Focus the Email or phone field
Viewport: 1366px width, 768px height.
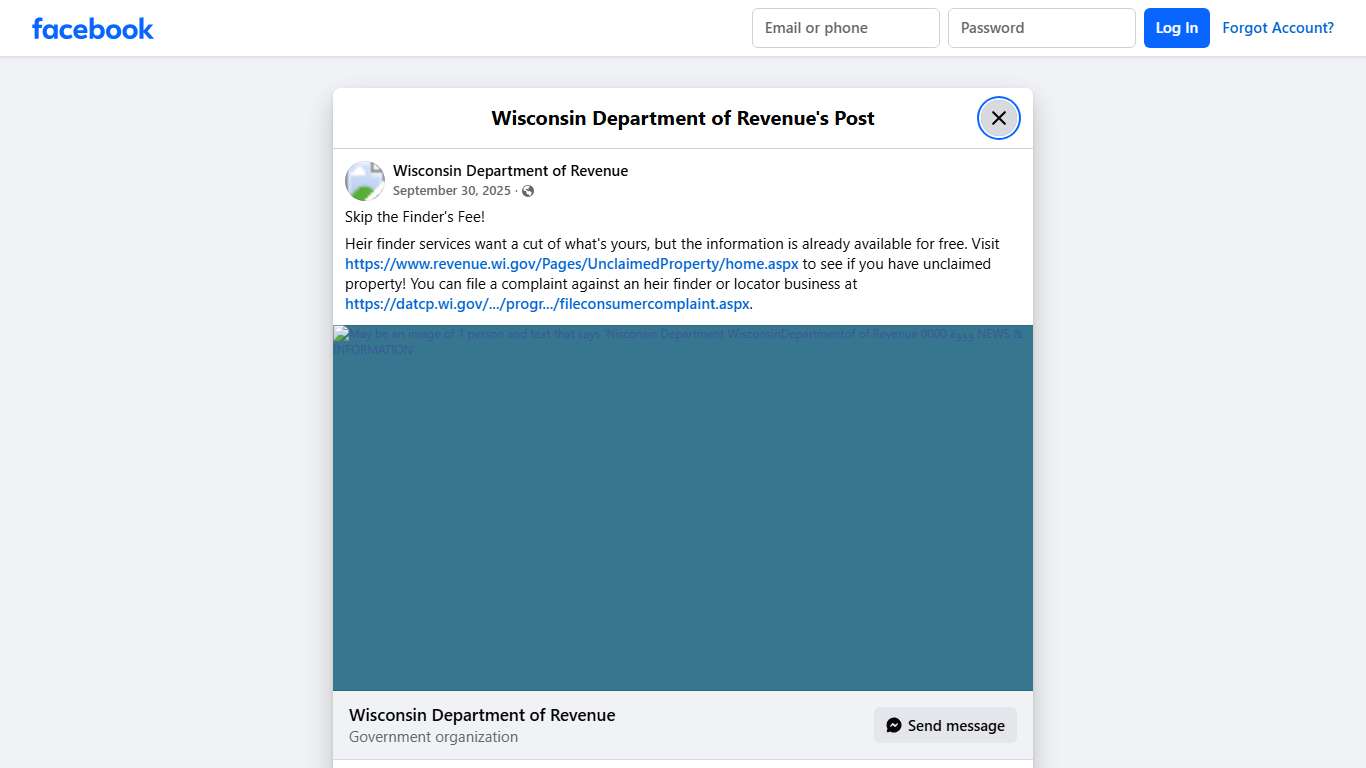coord(845,27)
